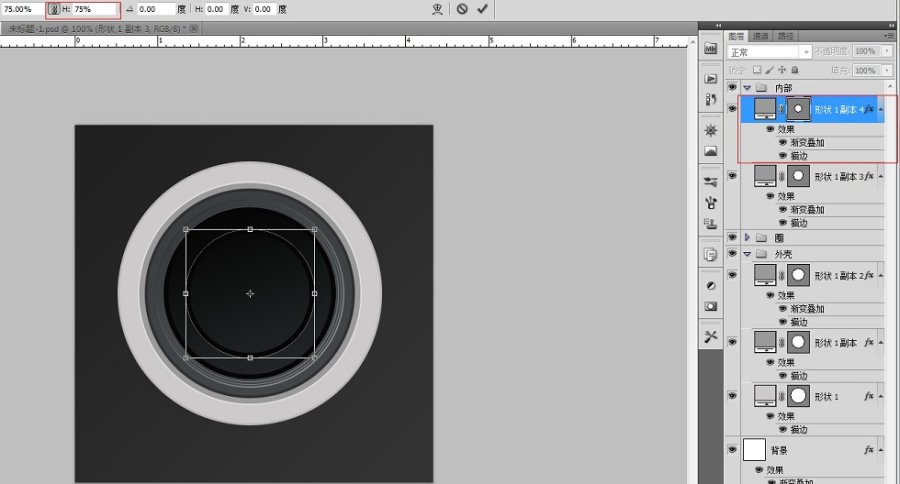
Task: Click the vertical skew V field
Action: 264,9
